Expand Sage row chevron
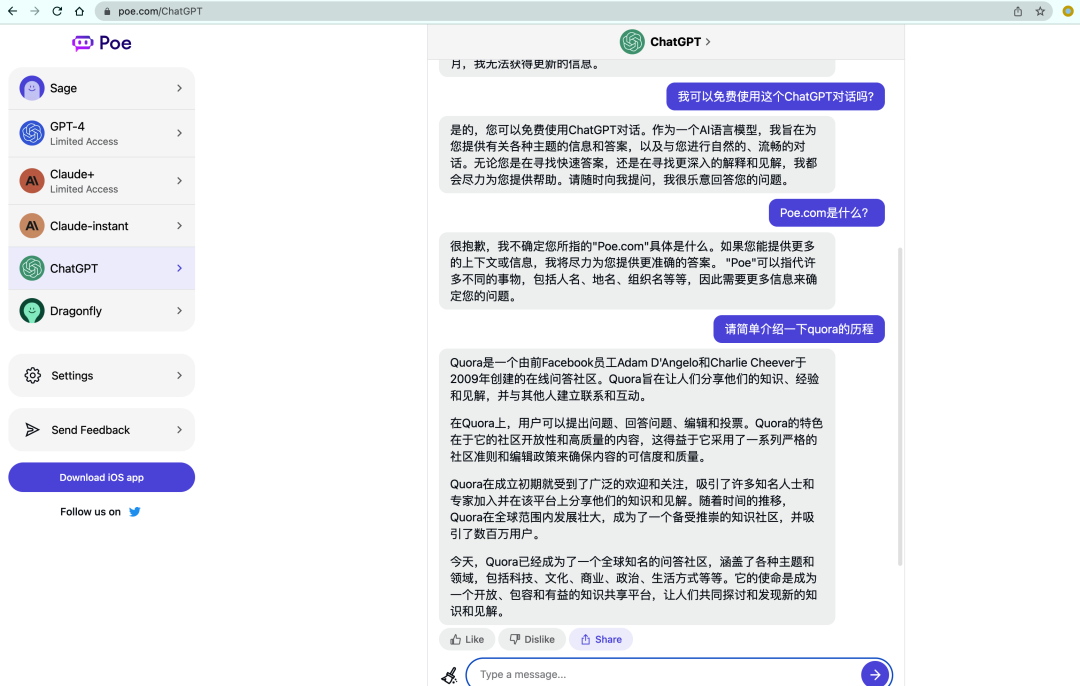 pyautogui.click(x=179, y=88)
